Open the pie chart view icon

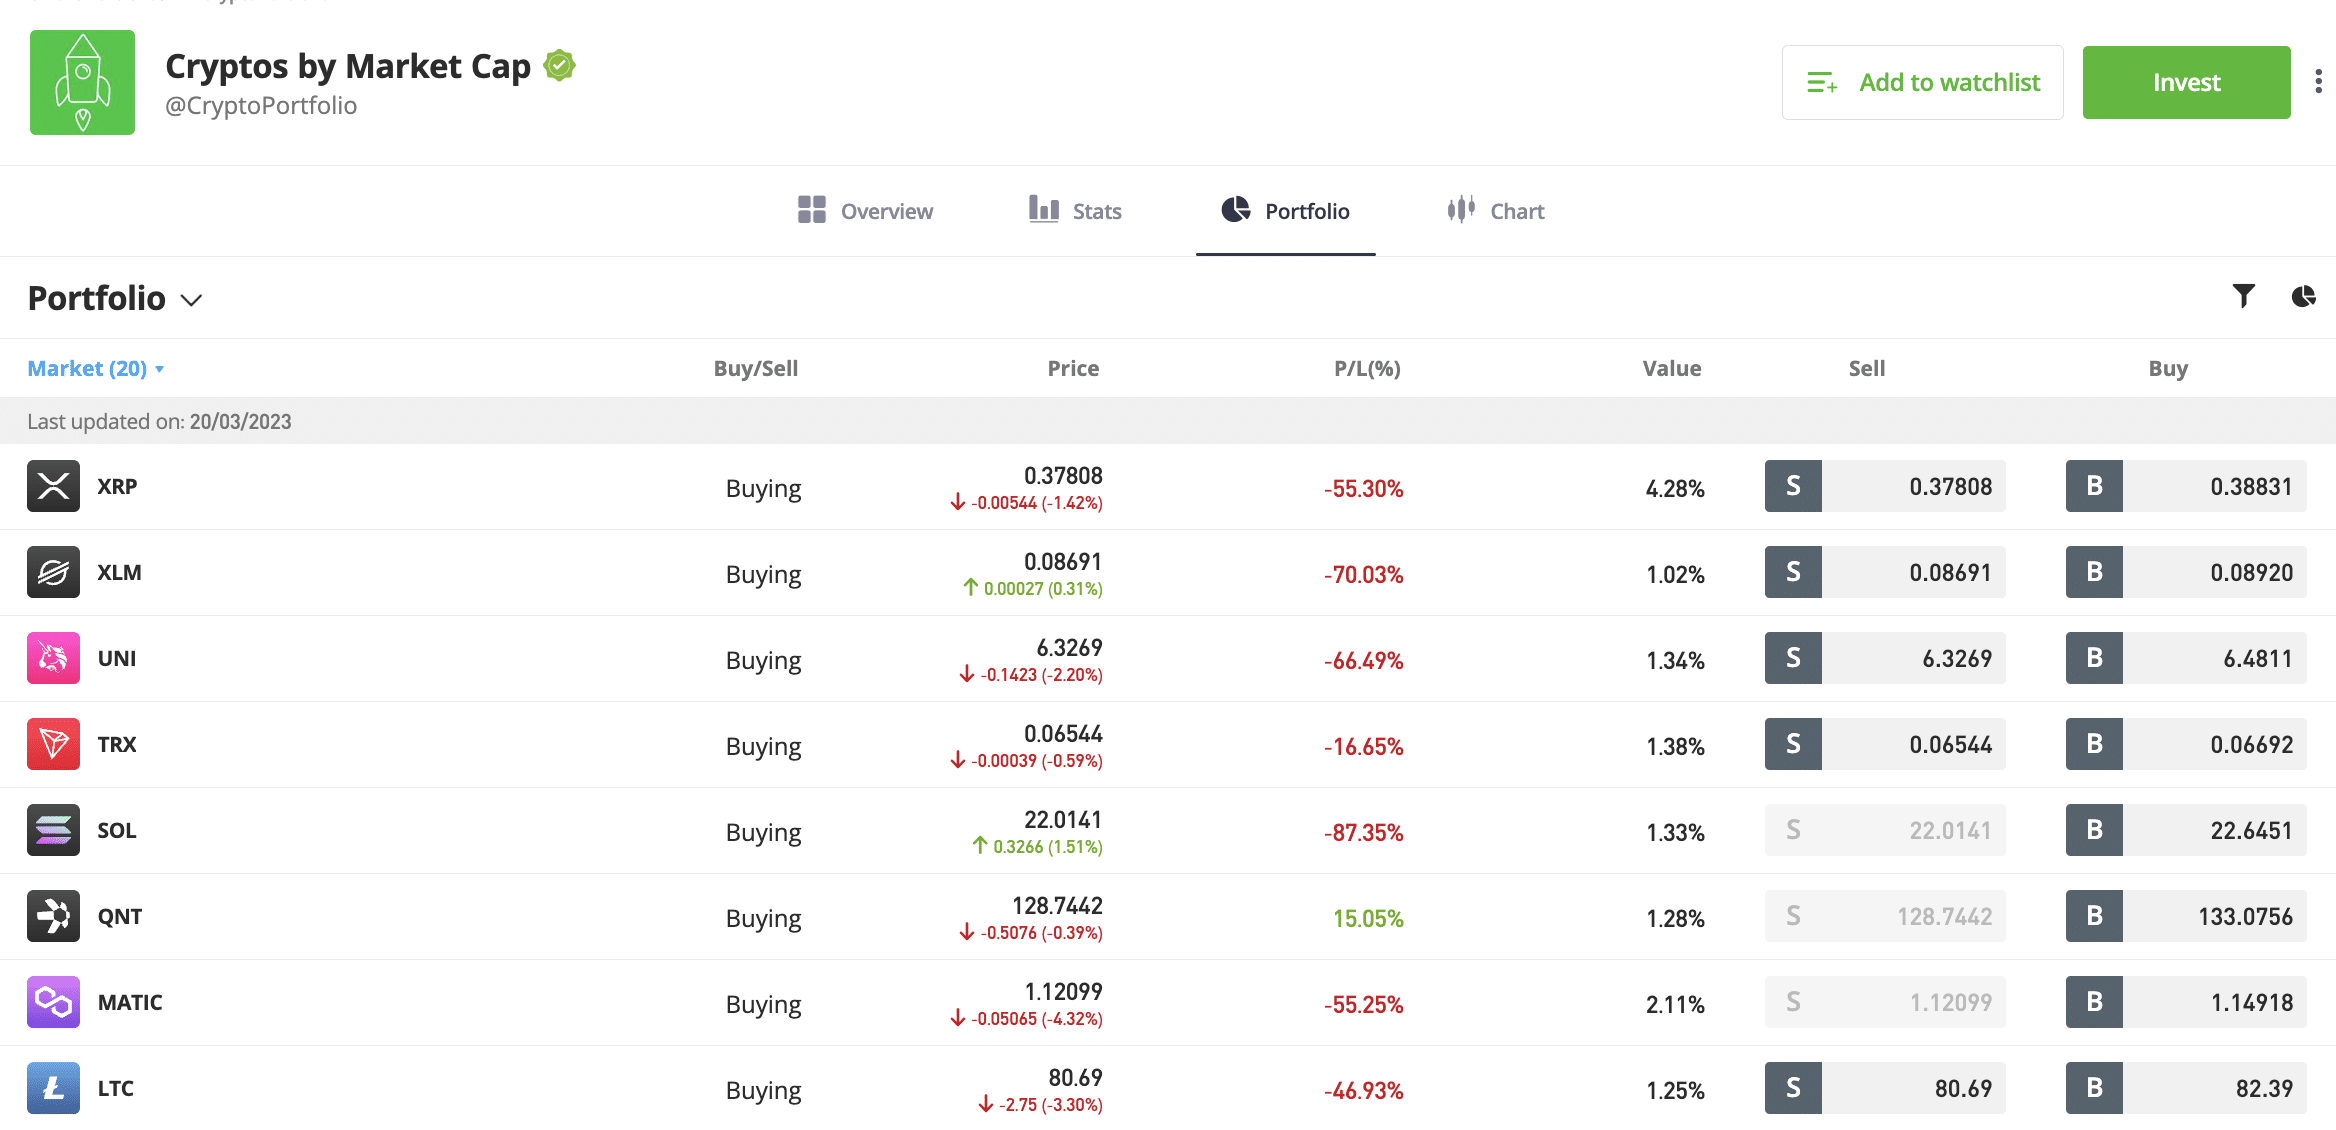[x=2303, y=296]
